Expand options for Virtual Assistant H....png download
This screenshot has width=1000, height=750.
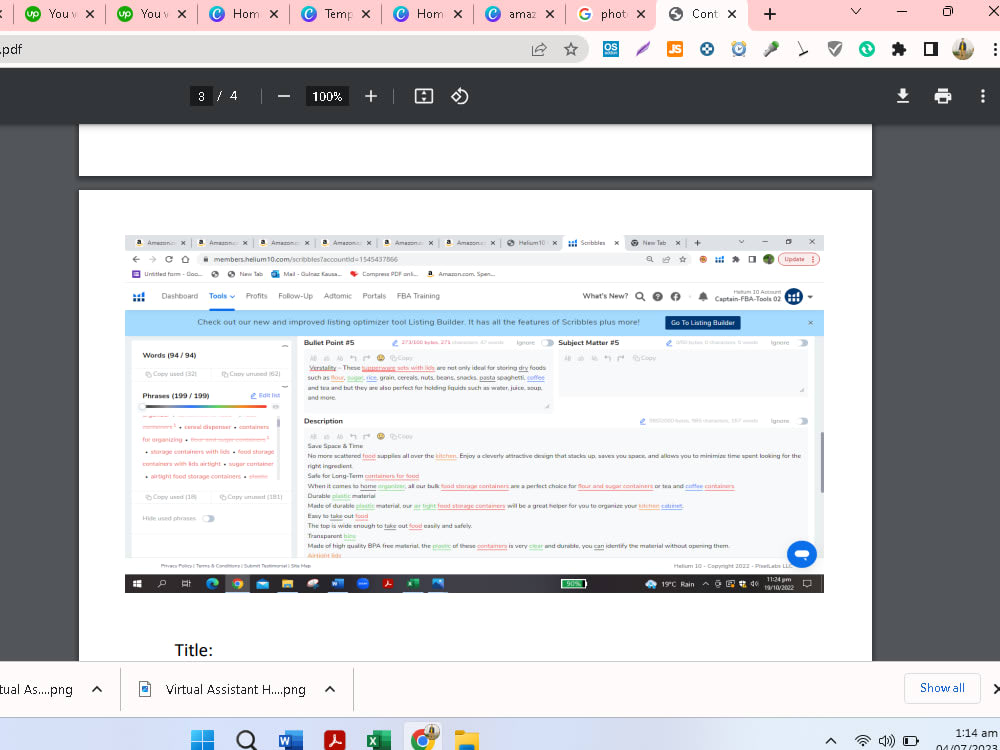click(330, 689)
